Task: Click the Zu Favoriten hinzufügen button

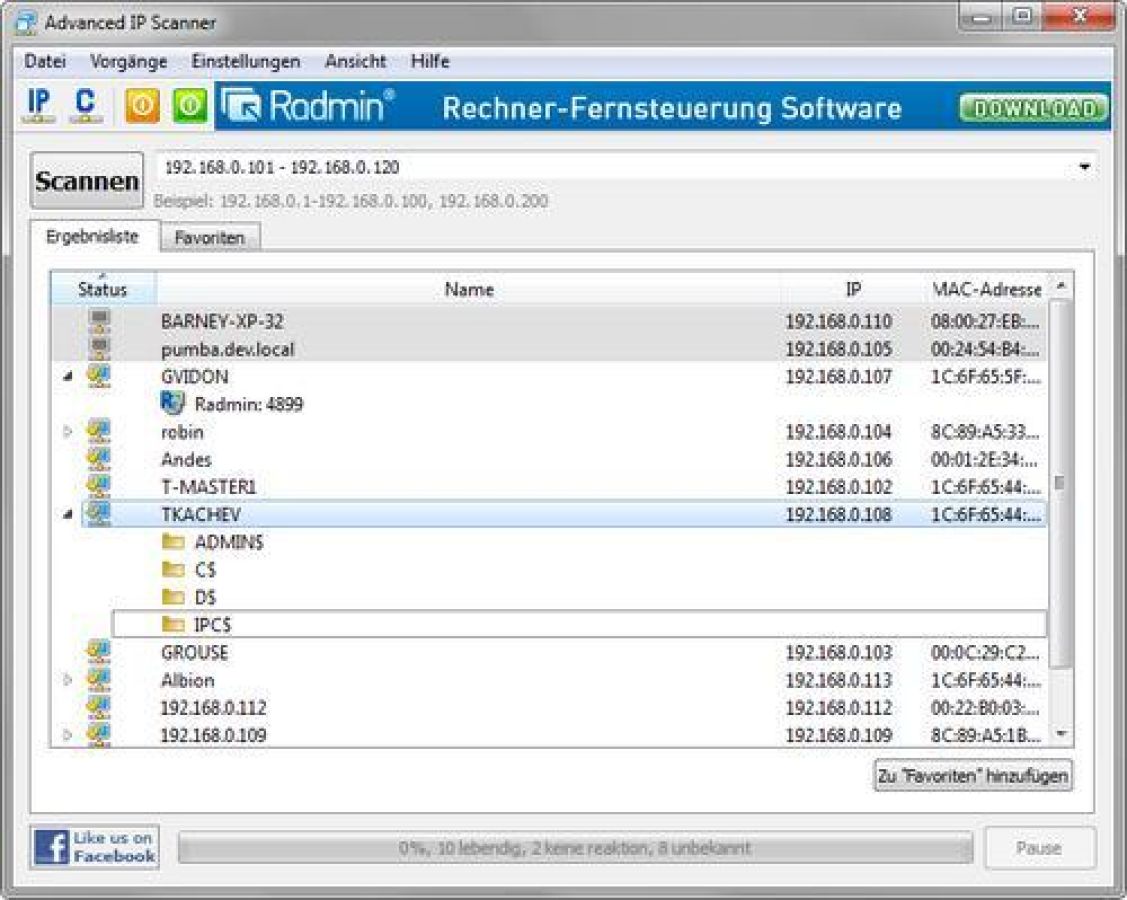Action: (971, 775)
